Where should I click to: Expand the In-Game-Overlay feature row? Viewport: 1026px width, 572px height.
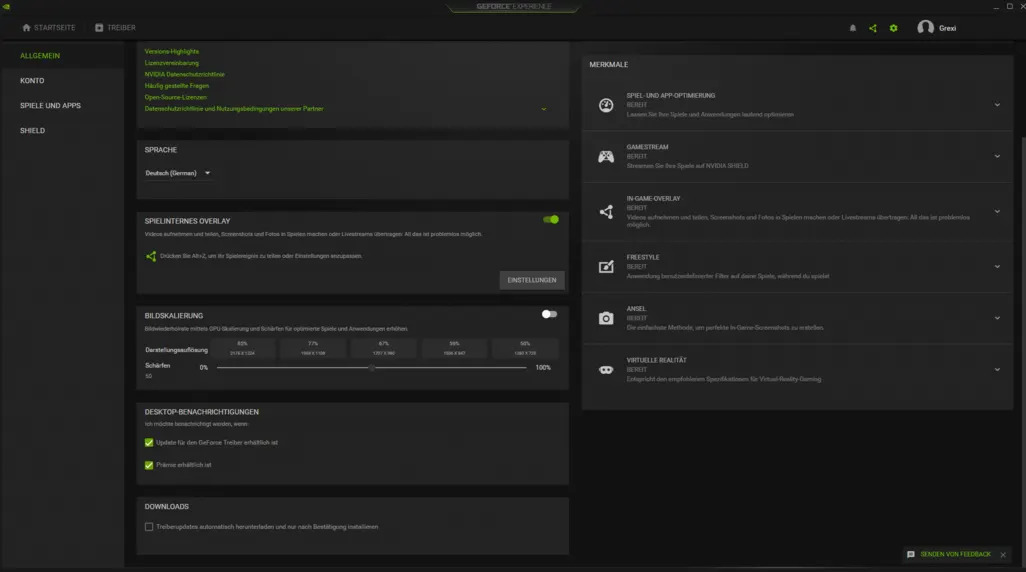pos(997,211)
